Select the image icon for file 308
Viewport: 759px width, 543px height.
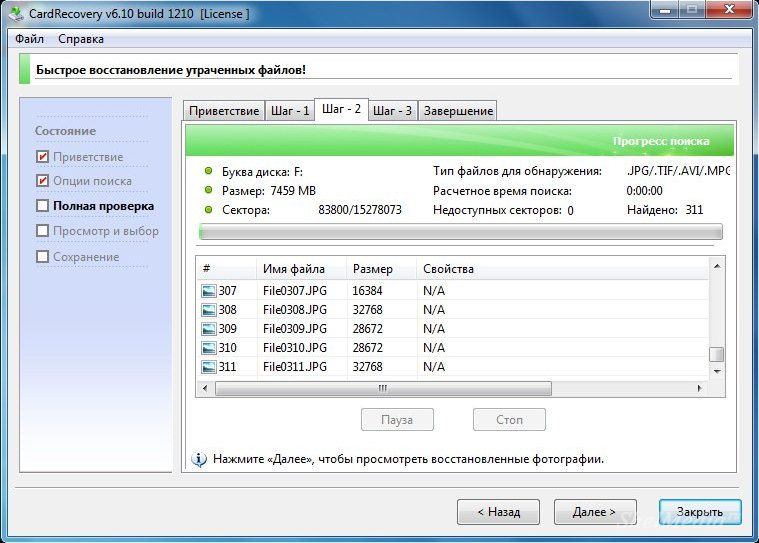pyautogui.click(x=209, y=310)
